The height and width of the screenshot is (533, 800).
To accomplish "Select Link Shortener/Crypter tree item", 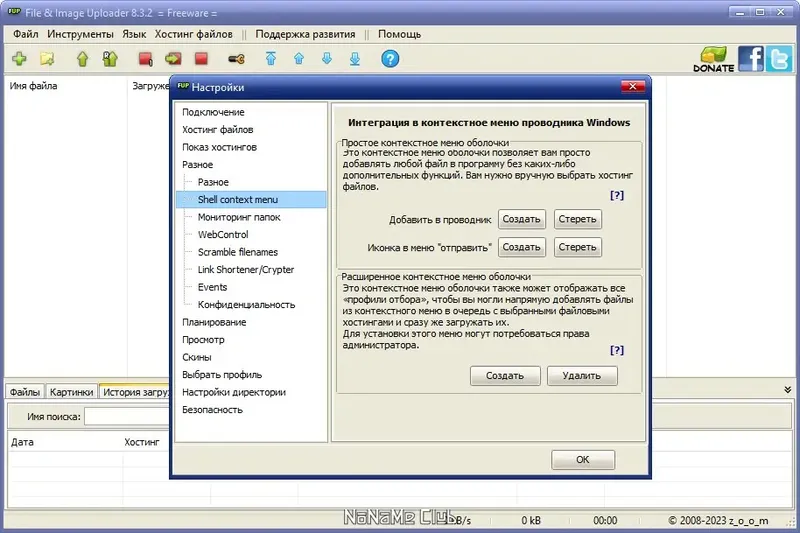I will click(246, 270).
